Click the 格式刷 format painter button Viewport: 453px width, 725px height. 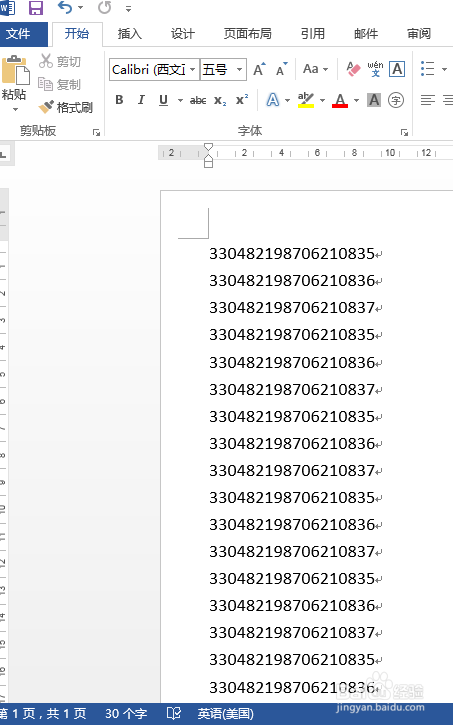click(x=66, y=107)
